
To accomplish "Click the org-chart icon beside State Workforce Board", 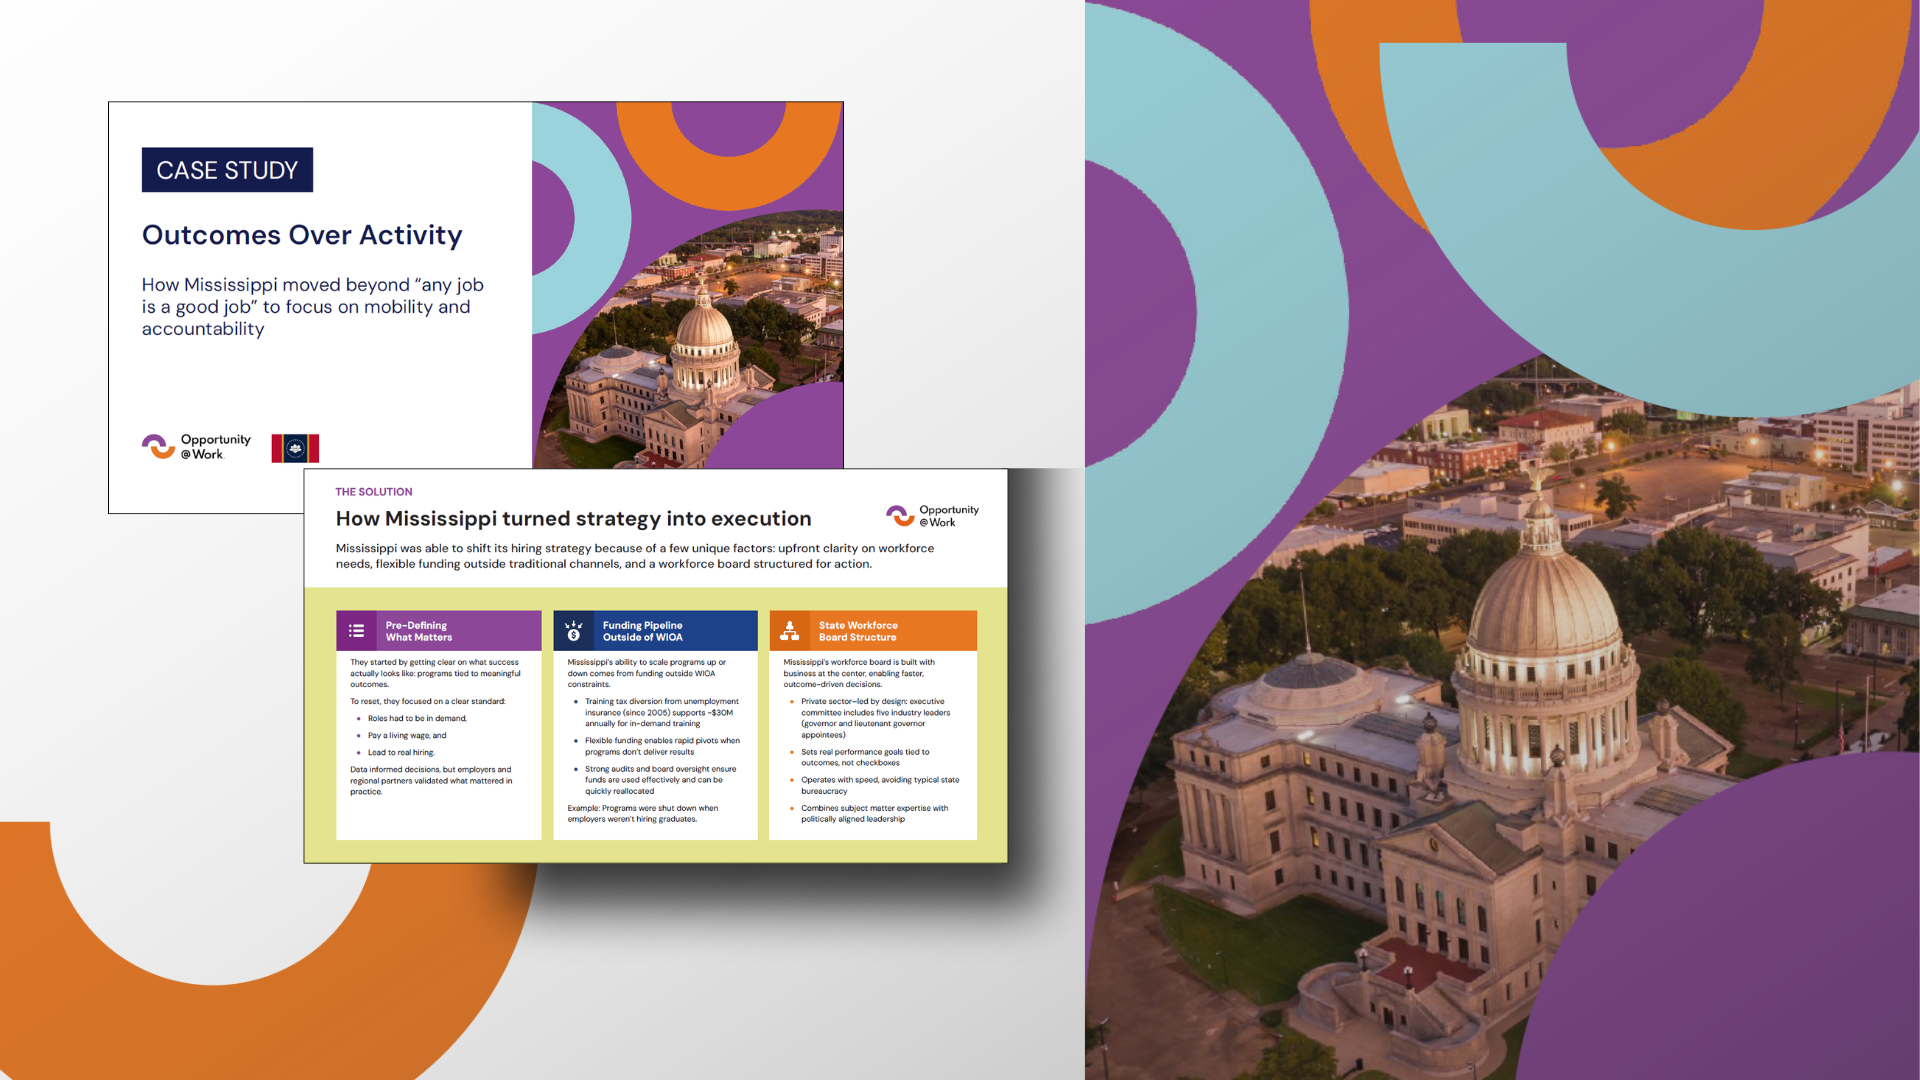I will (790, 631).
